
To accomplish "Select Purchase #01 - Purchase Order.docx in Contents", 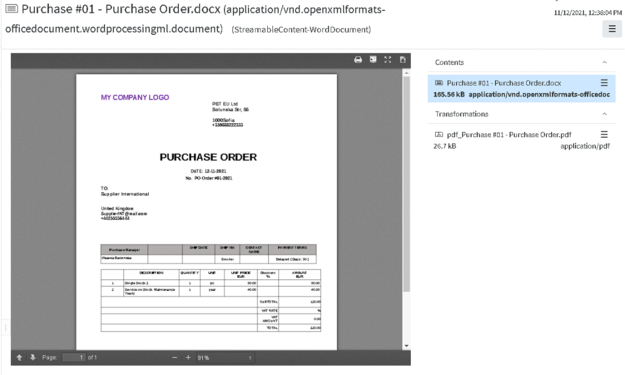I will pos(504,83).
